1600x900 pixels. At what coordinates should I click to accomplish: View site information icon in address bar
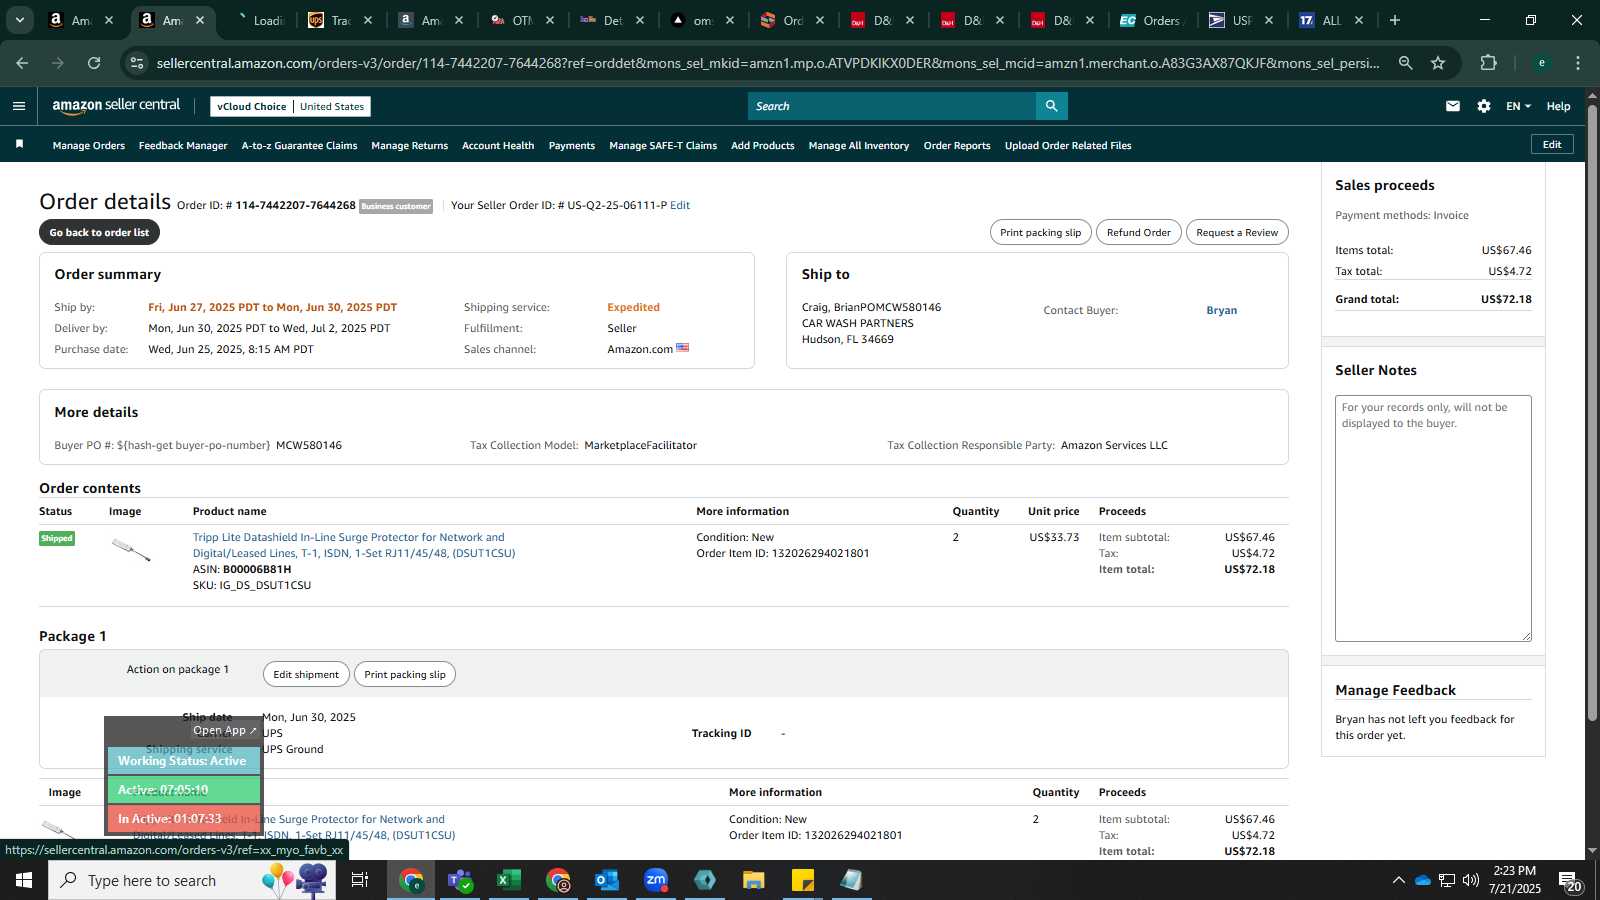coord(137,63)
